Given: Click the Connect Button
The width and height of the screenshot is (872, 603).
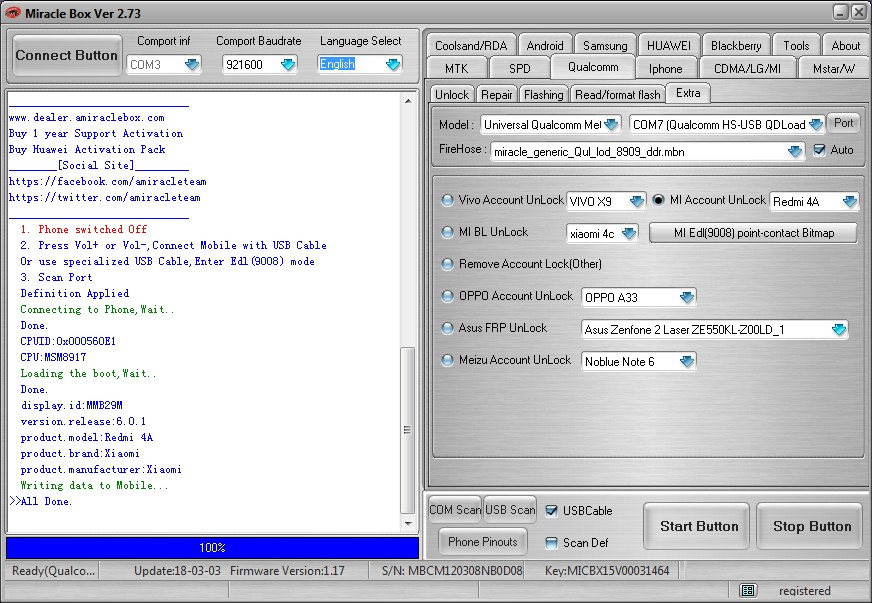Looking at the screenshot, I should [66, 55].
